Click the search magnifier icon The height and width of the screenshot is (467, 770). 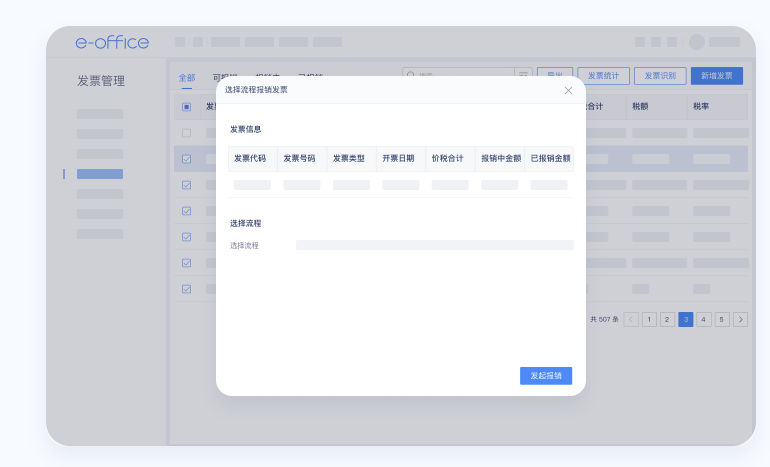pos(411,75)
